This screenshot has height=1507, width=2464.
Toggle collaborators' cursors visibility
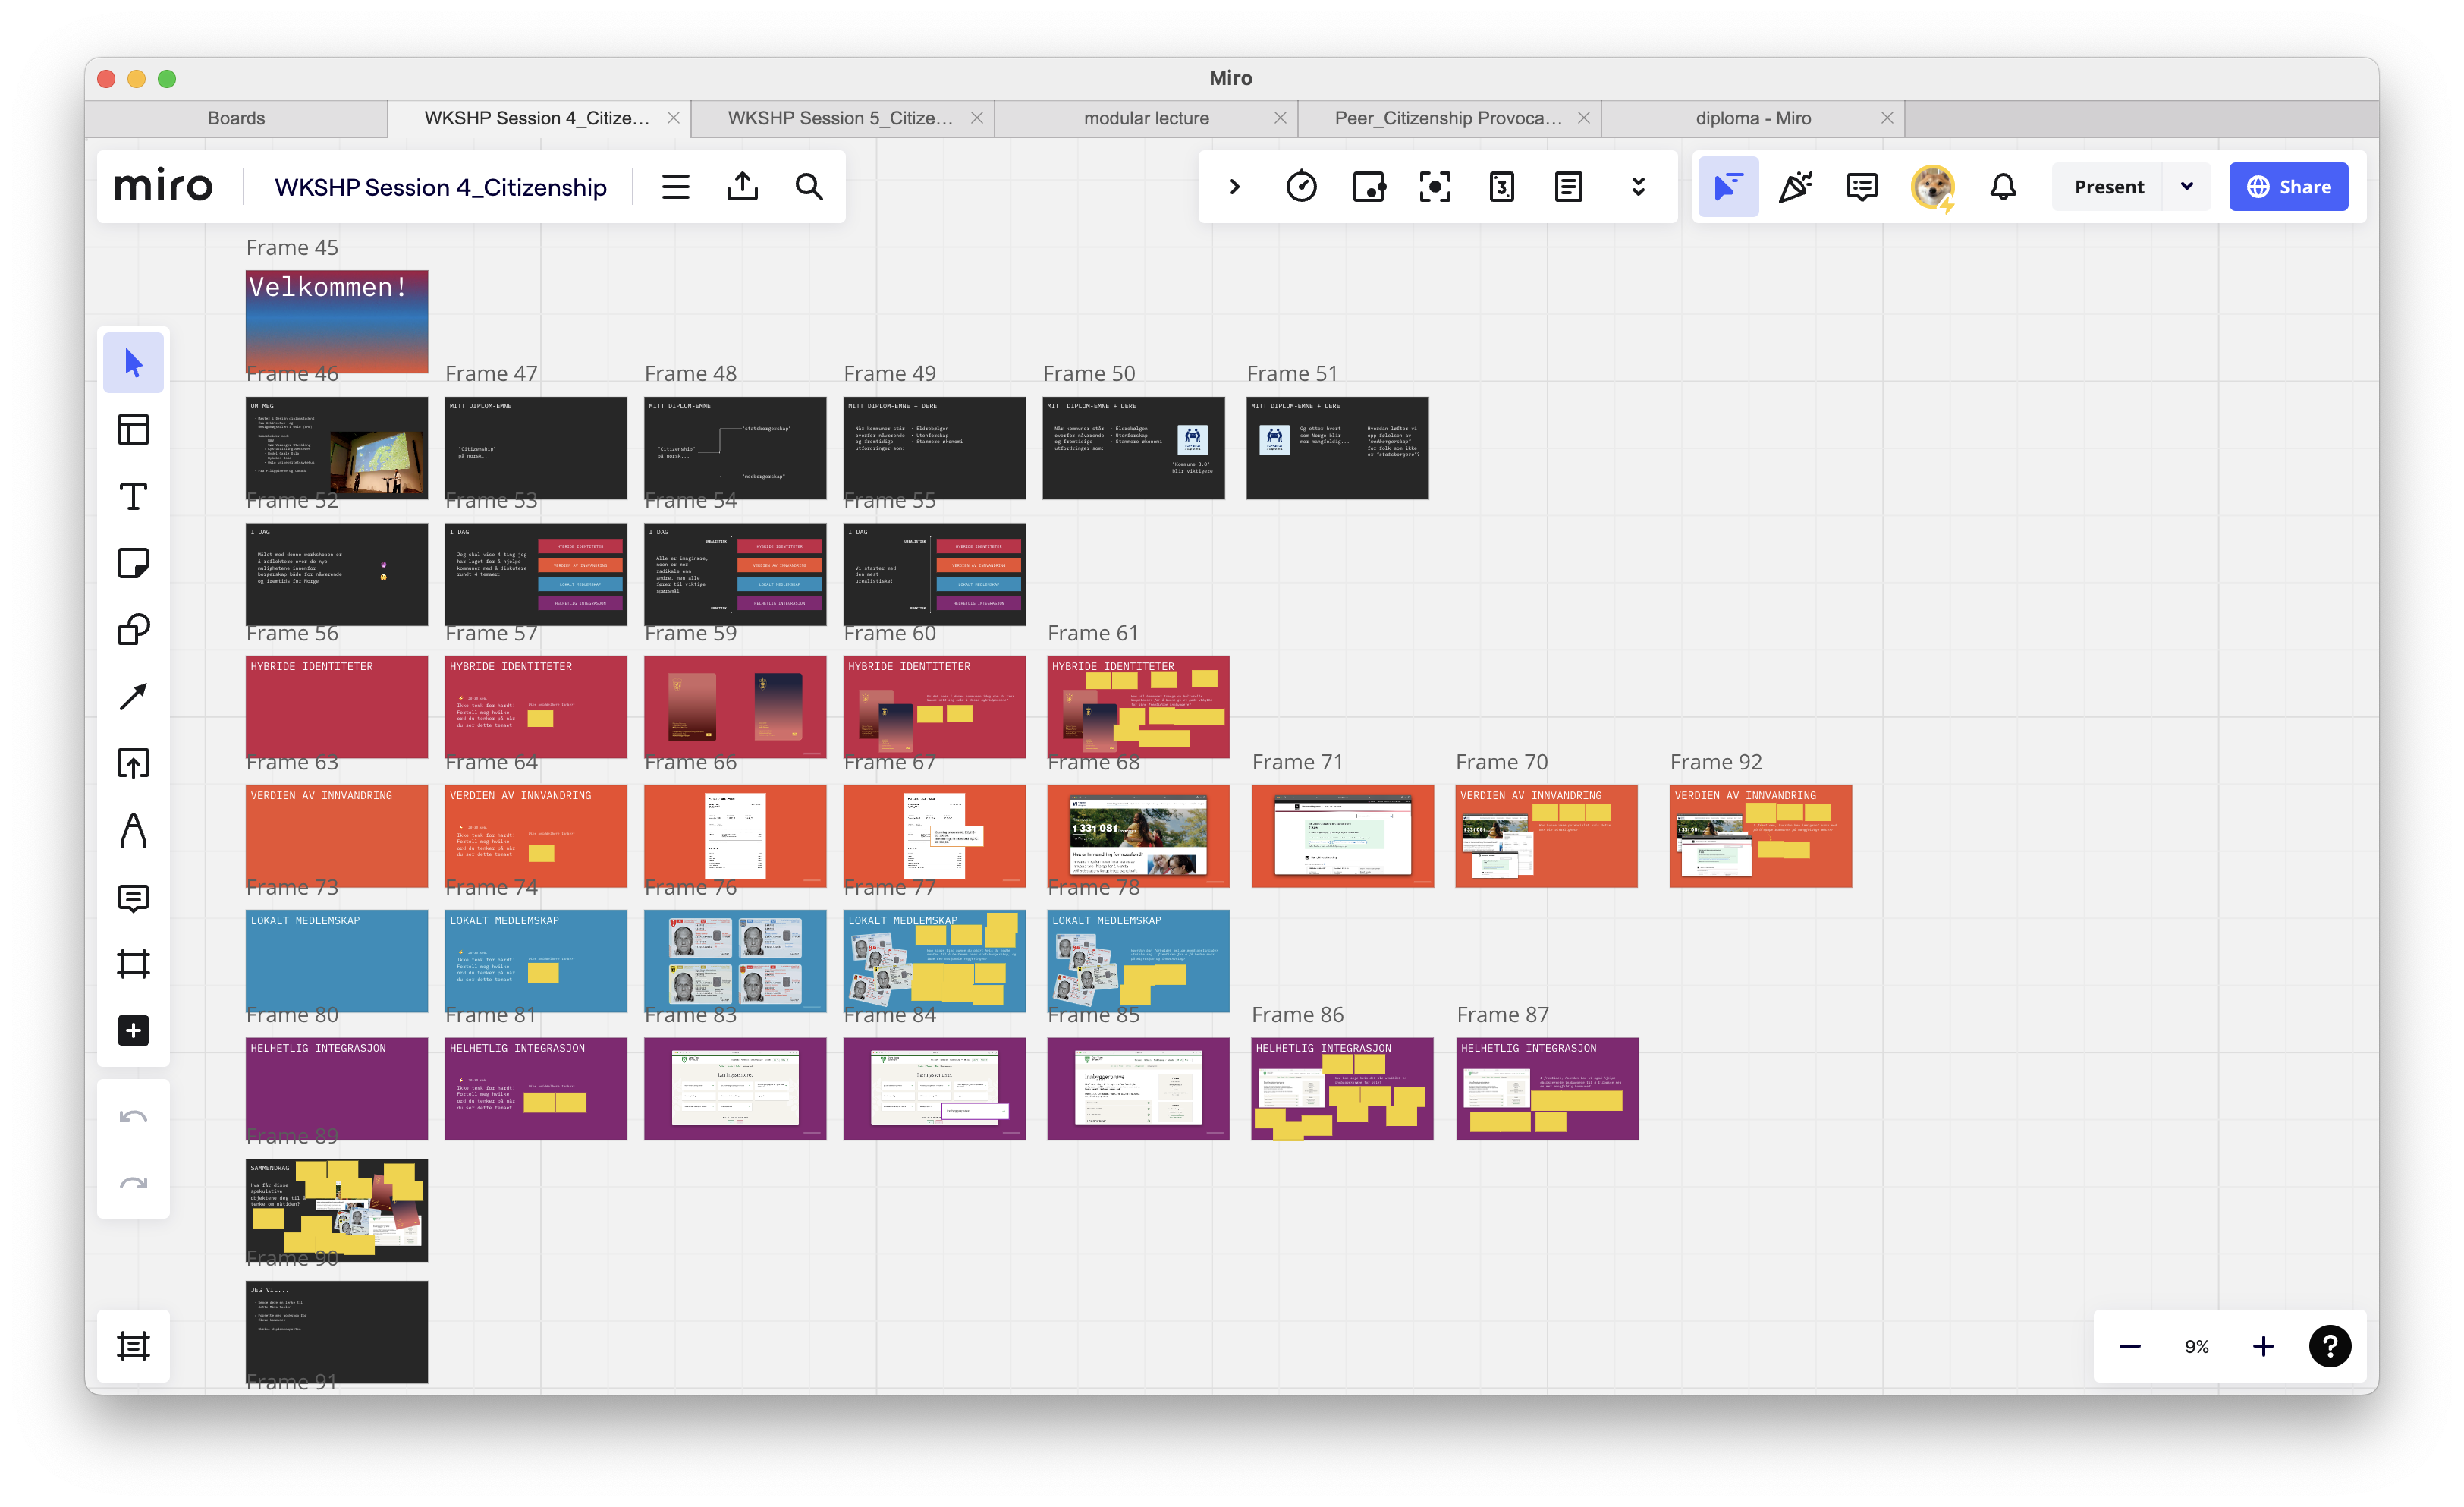(1727, 187)
